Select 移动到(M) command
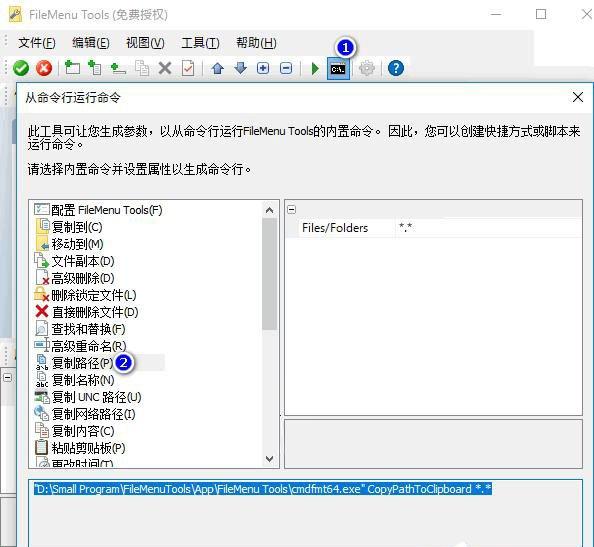Screen dimensions: 594x547 click(69, 244)
